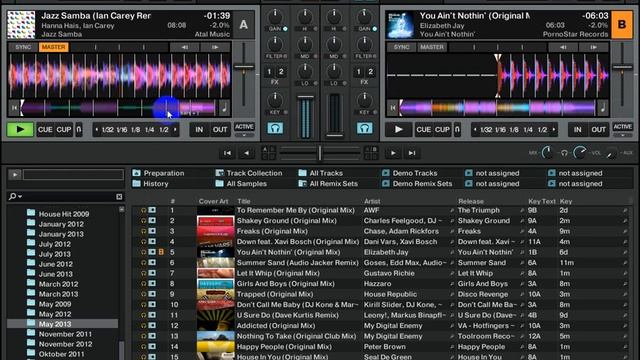Viewport: 640px width, 360px height.
Task: Skip crossfader fully left
Action: click(x=227, y=153)
